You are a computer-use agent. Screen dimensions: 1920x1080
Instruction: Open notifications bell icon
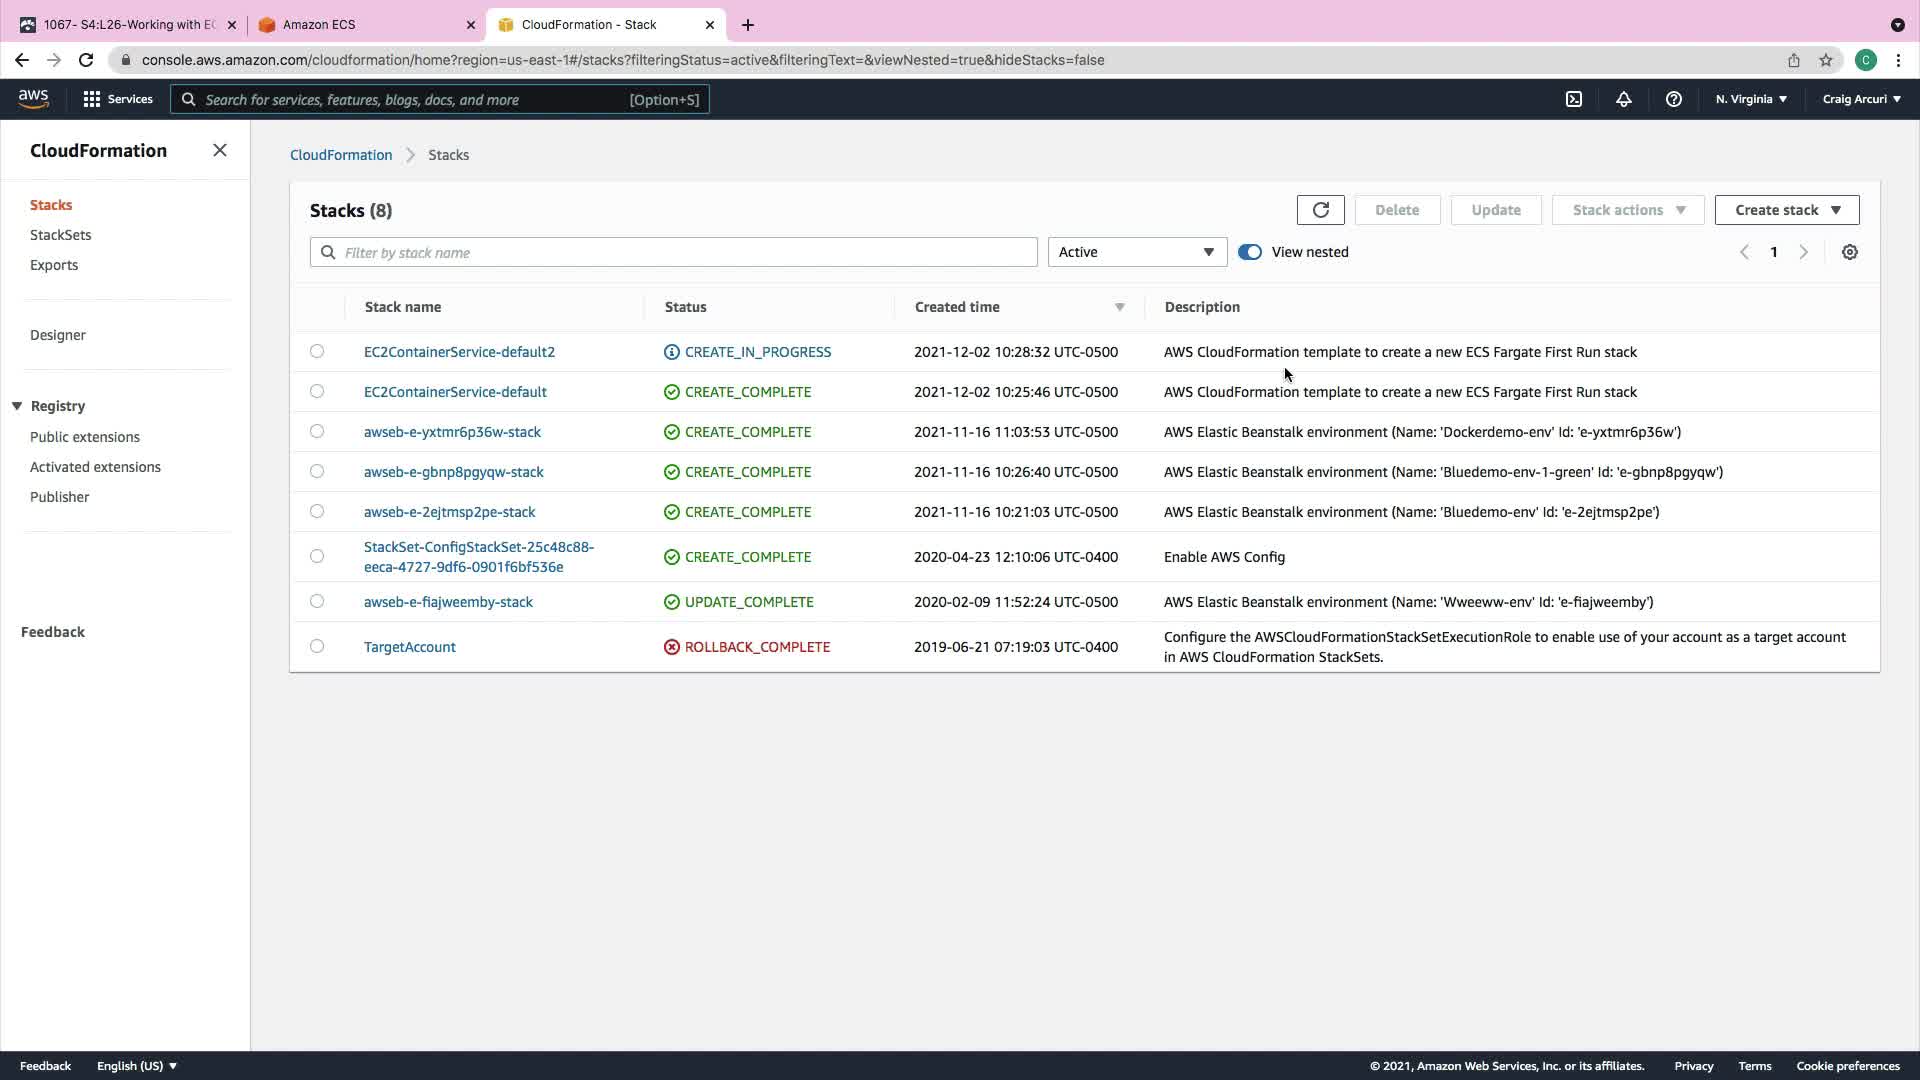(x=1623, y=99)
